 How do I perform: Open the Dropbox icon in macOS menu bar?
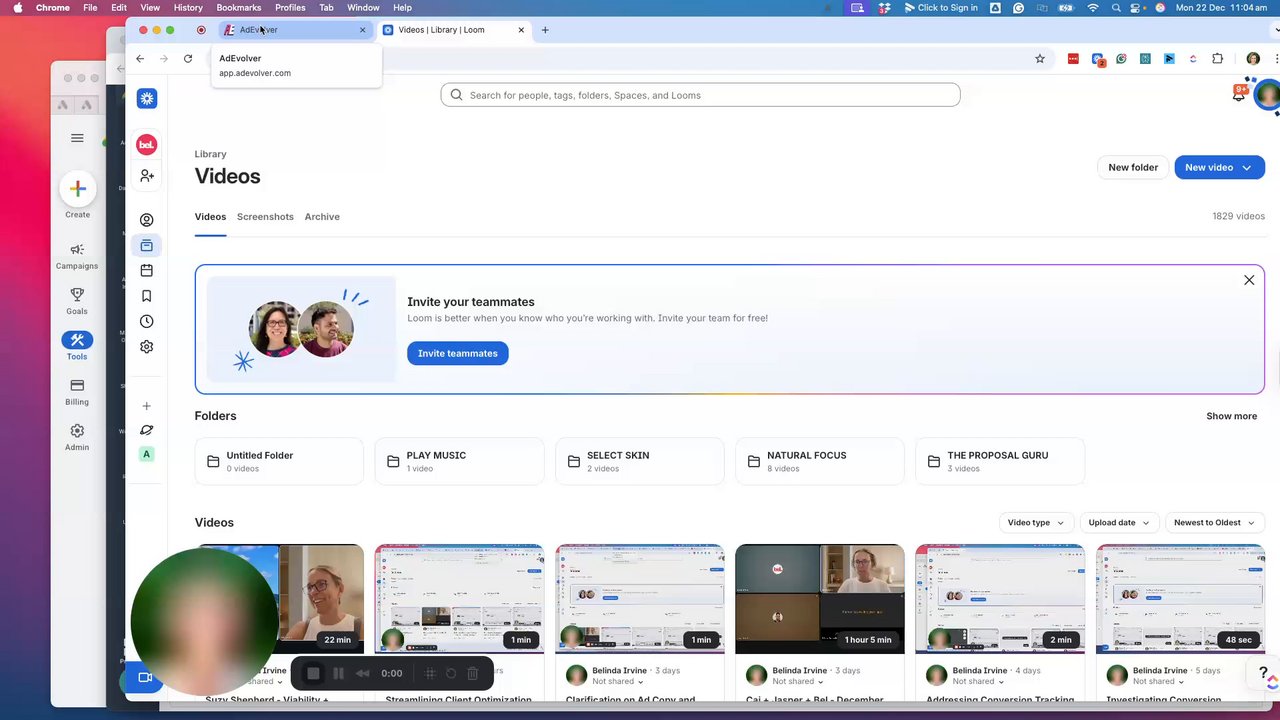(885, 7)
